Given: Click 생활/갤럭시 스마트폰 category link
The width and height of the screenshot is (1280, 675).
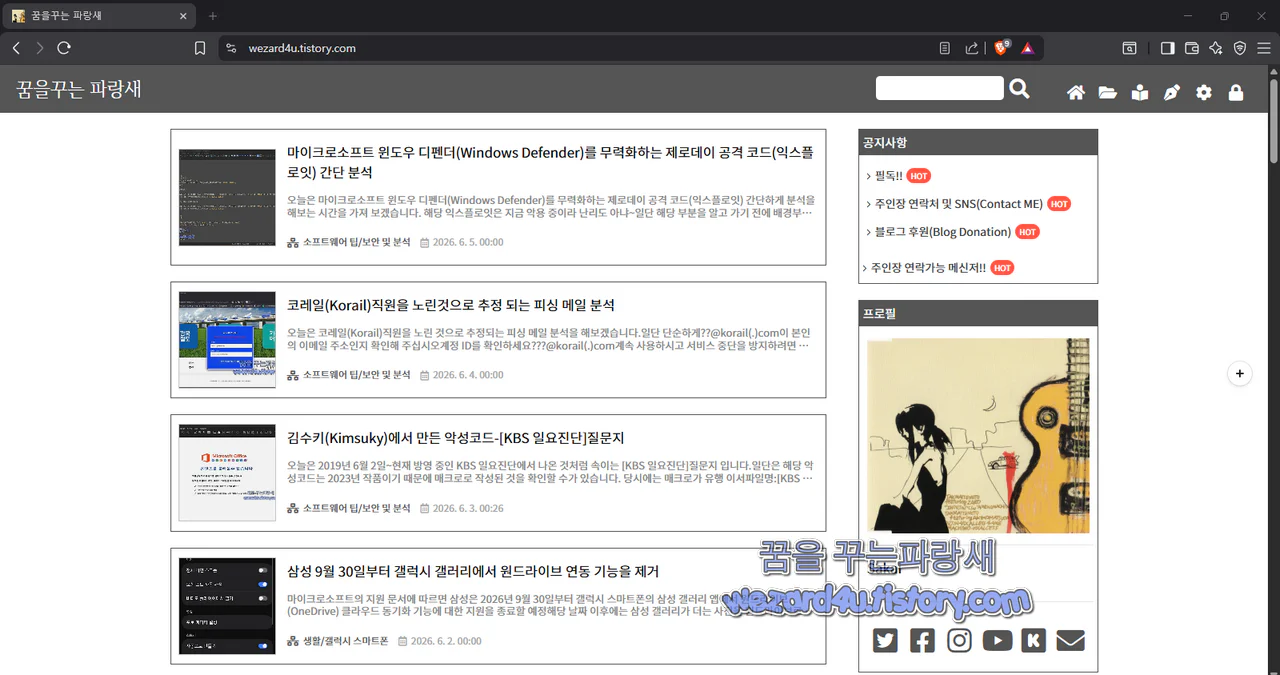Looking at the screenshot, I should (345, 641).
